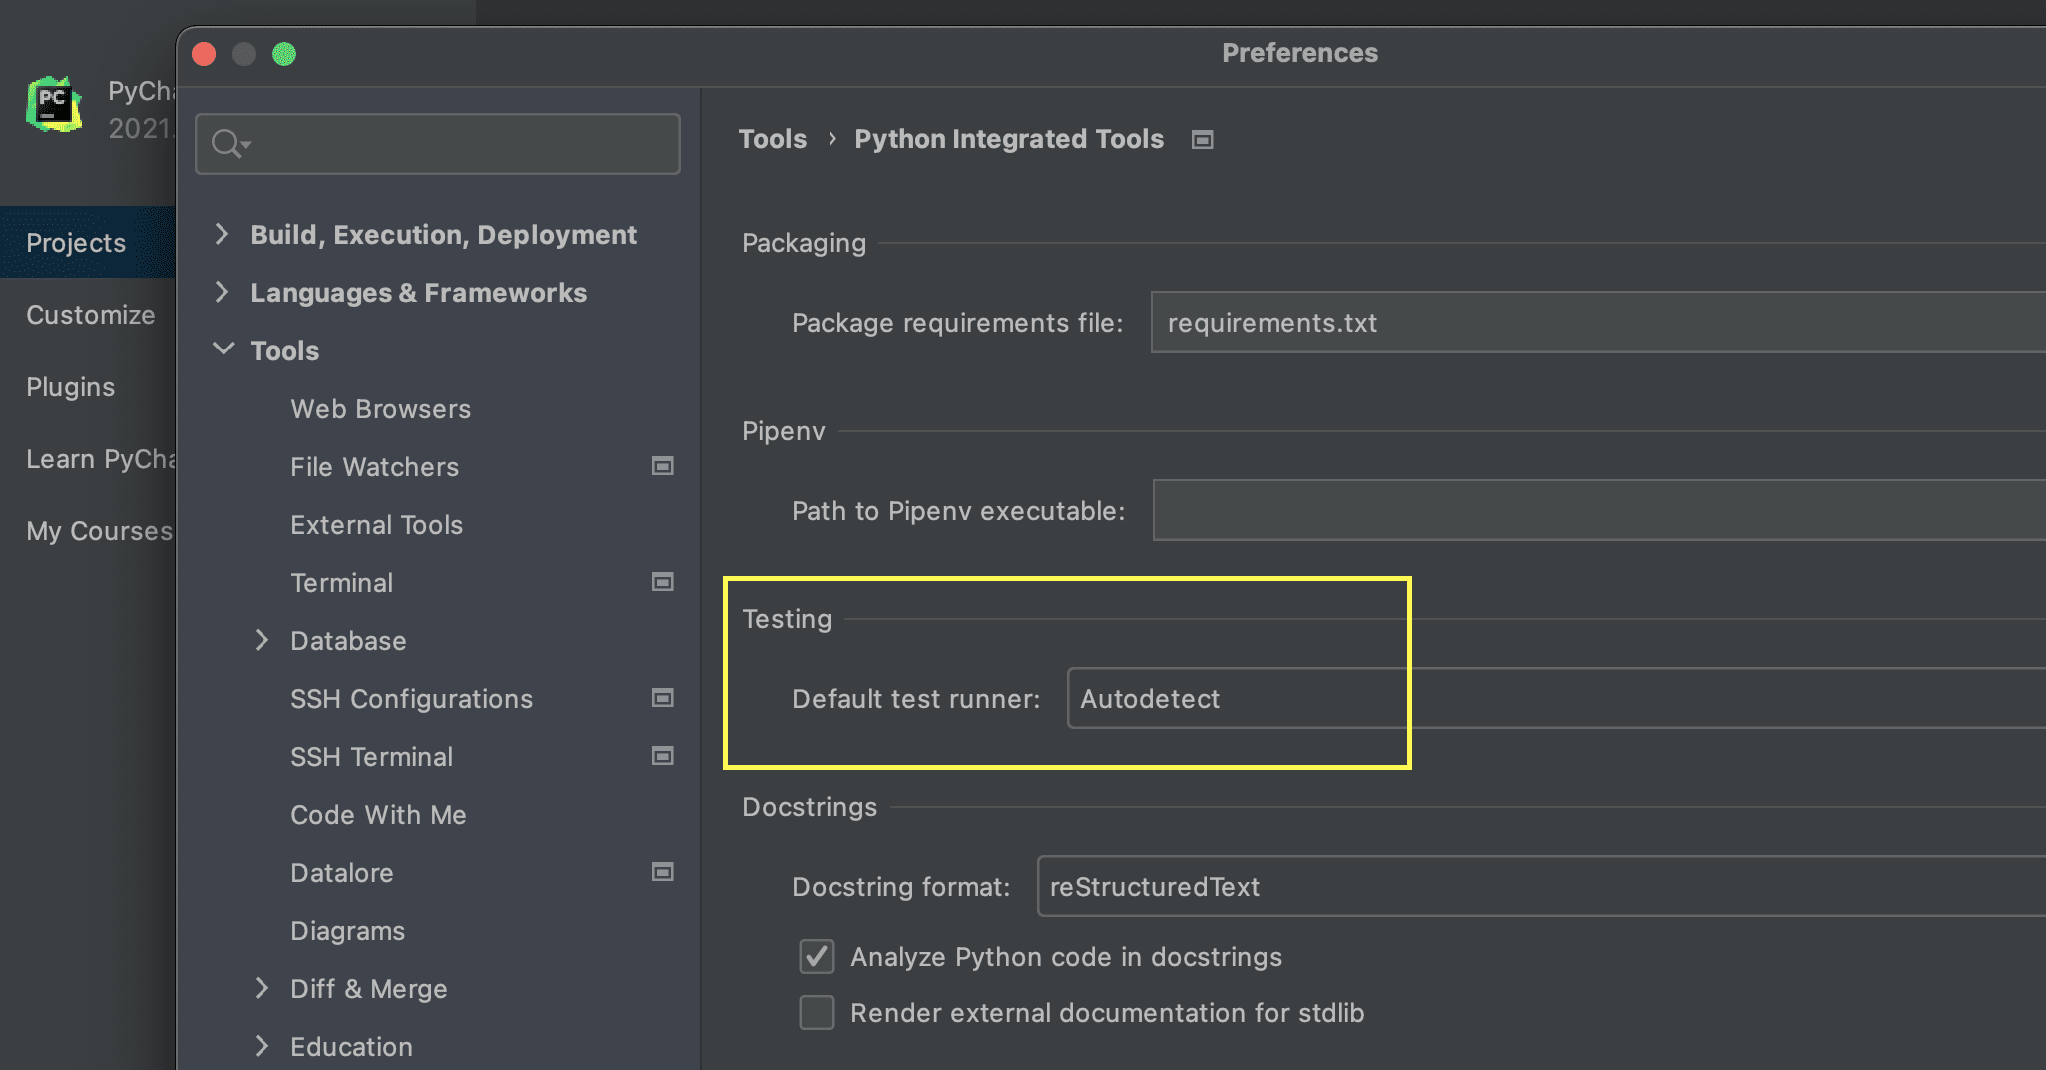2046x1070 pixels.
Task: Click the PyCharm logo in Welcome window
Action: (x=54, y=105)
